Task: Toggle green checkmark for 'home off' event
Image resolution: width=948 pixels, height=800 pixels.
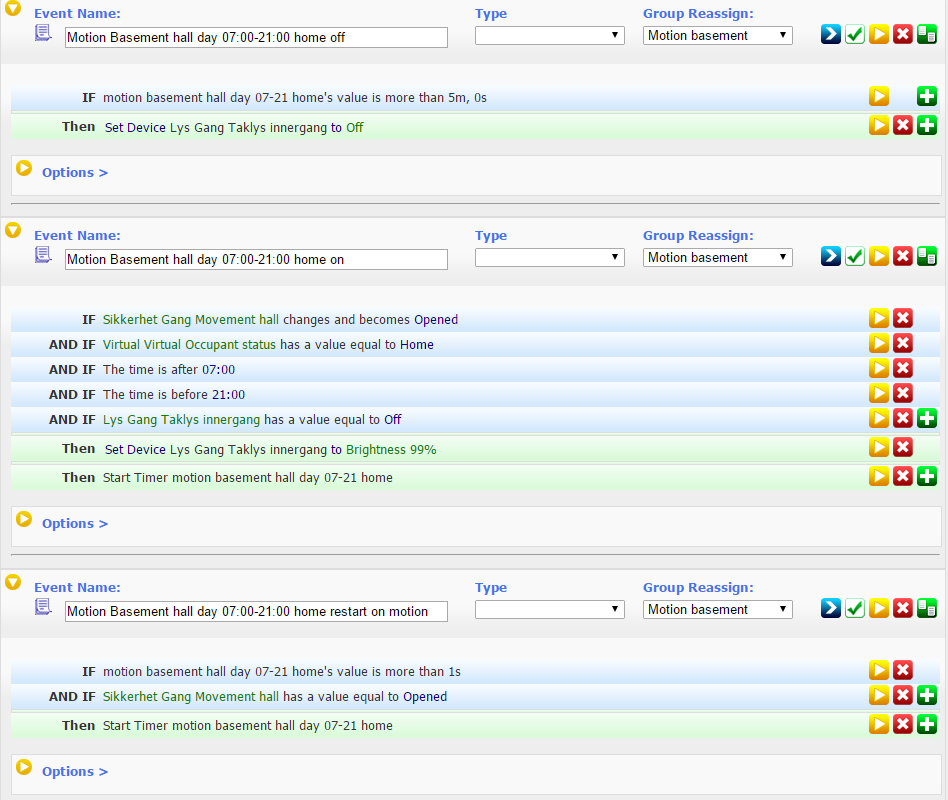Action: tap(855, 34)
